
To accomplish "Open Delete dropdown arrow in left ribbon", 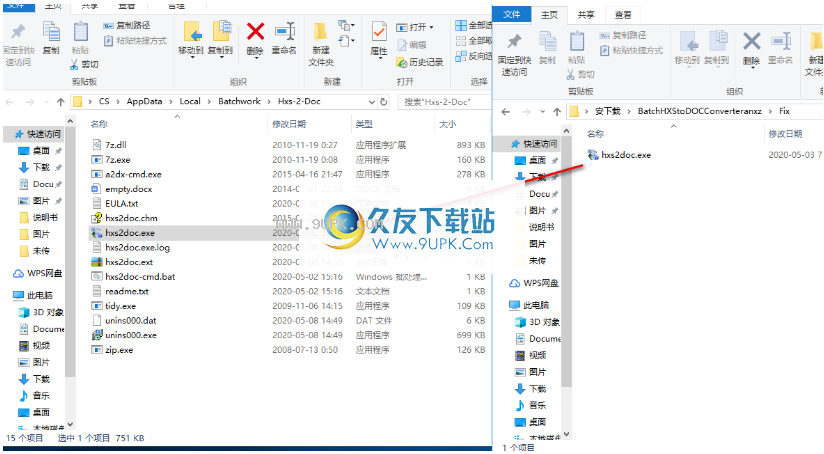I will [x=255, y=57].
